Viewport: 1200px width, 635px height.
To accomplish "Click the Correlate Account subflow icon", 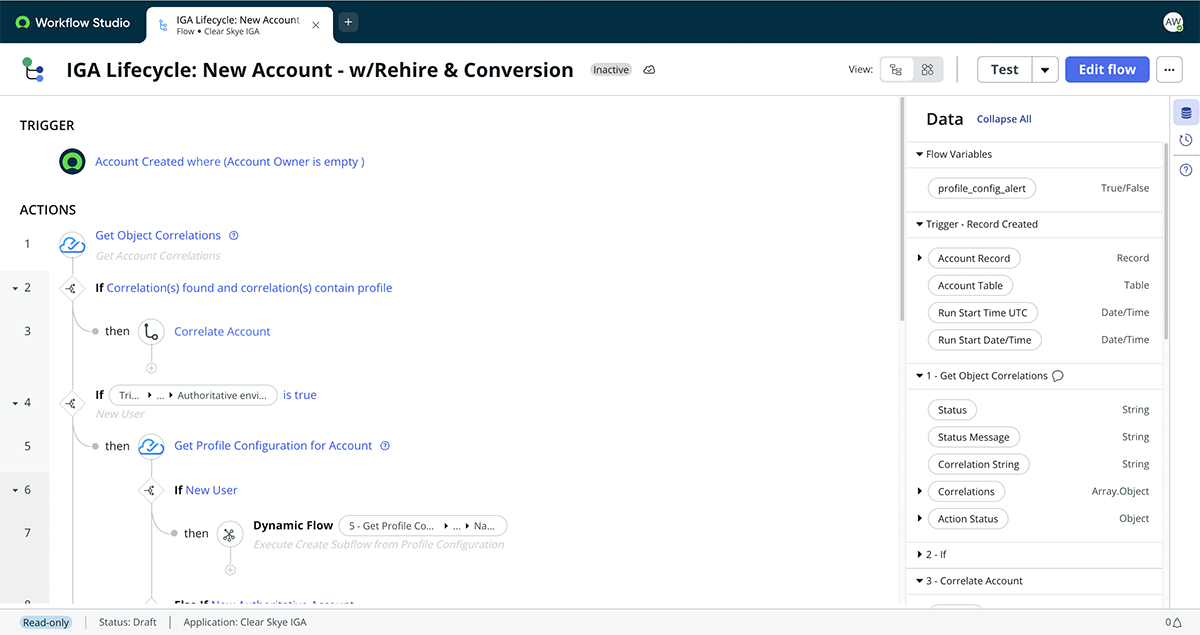I will pyautogui.click(x=151, y=332).
